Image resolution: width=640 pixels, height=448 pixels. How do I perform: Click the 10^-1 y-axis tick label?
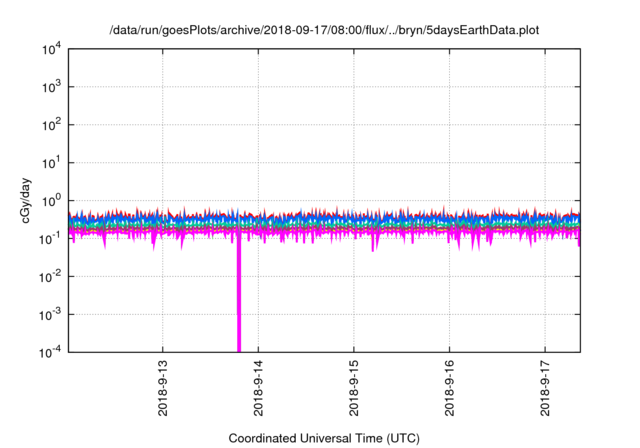(51, 239)
